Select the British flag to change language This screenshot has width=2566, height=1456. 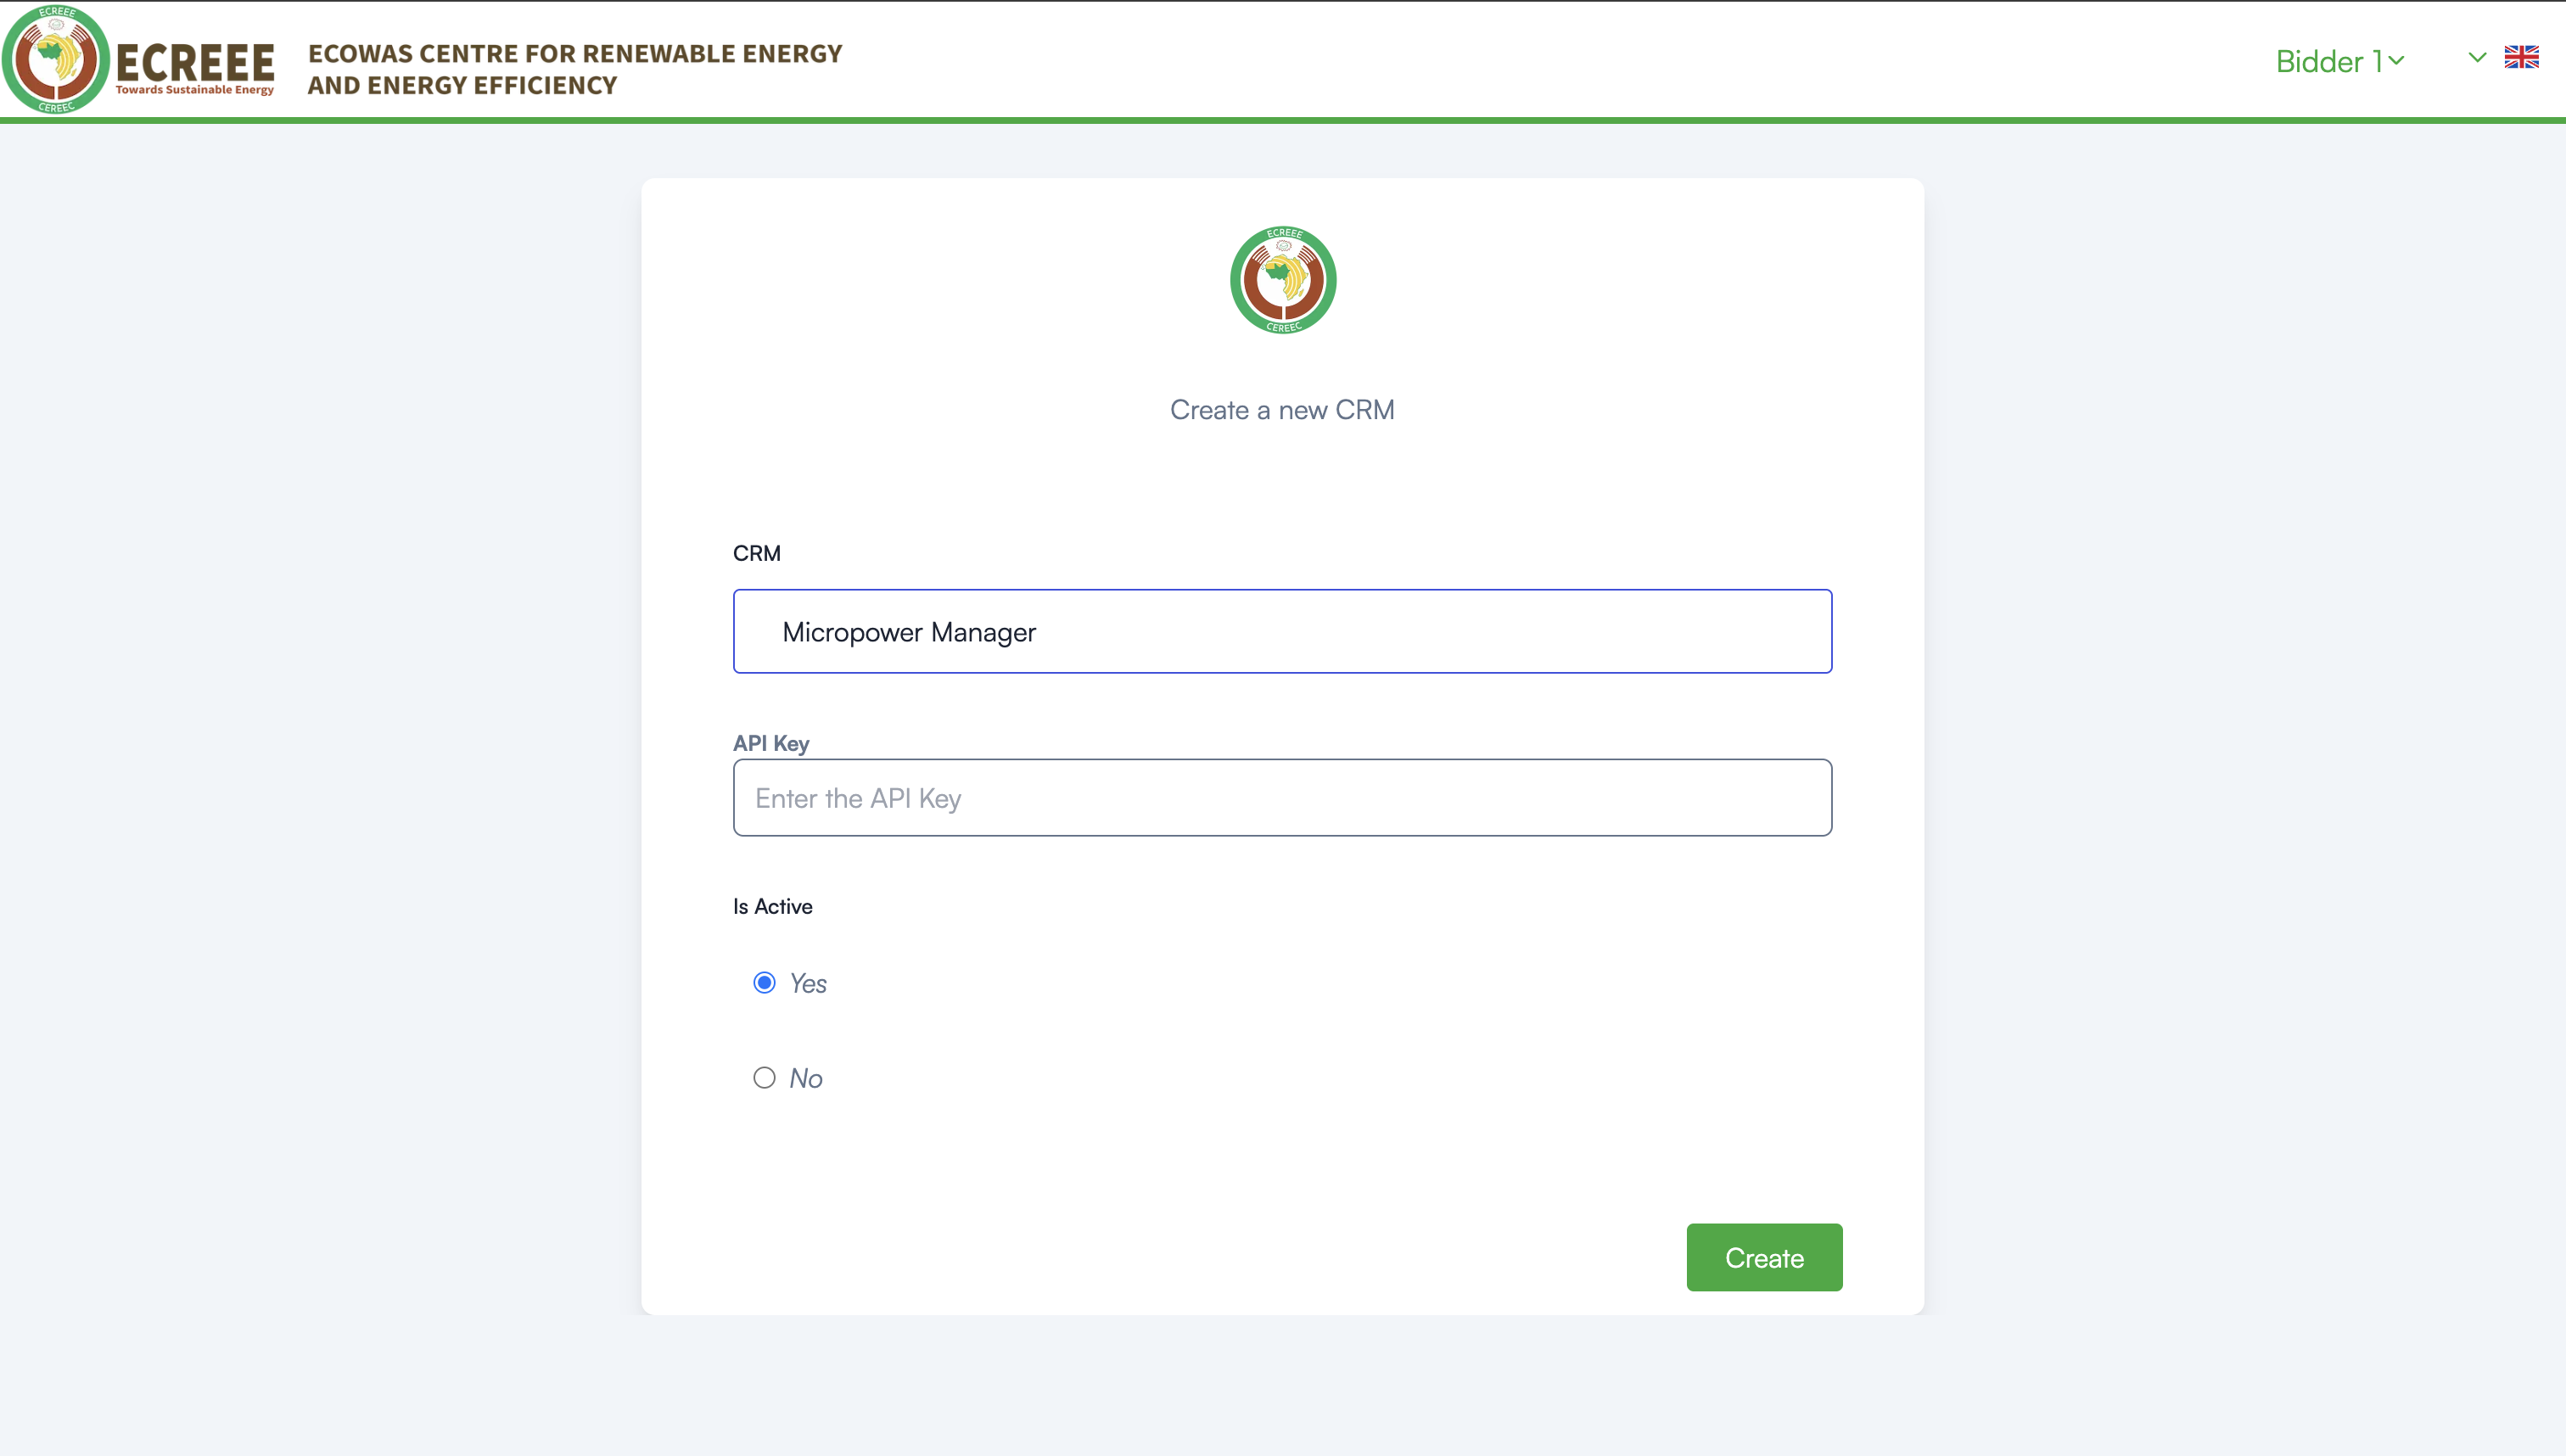click(x=2522, y=57)
